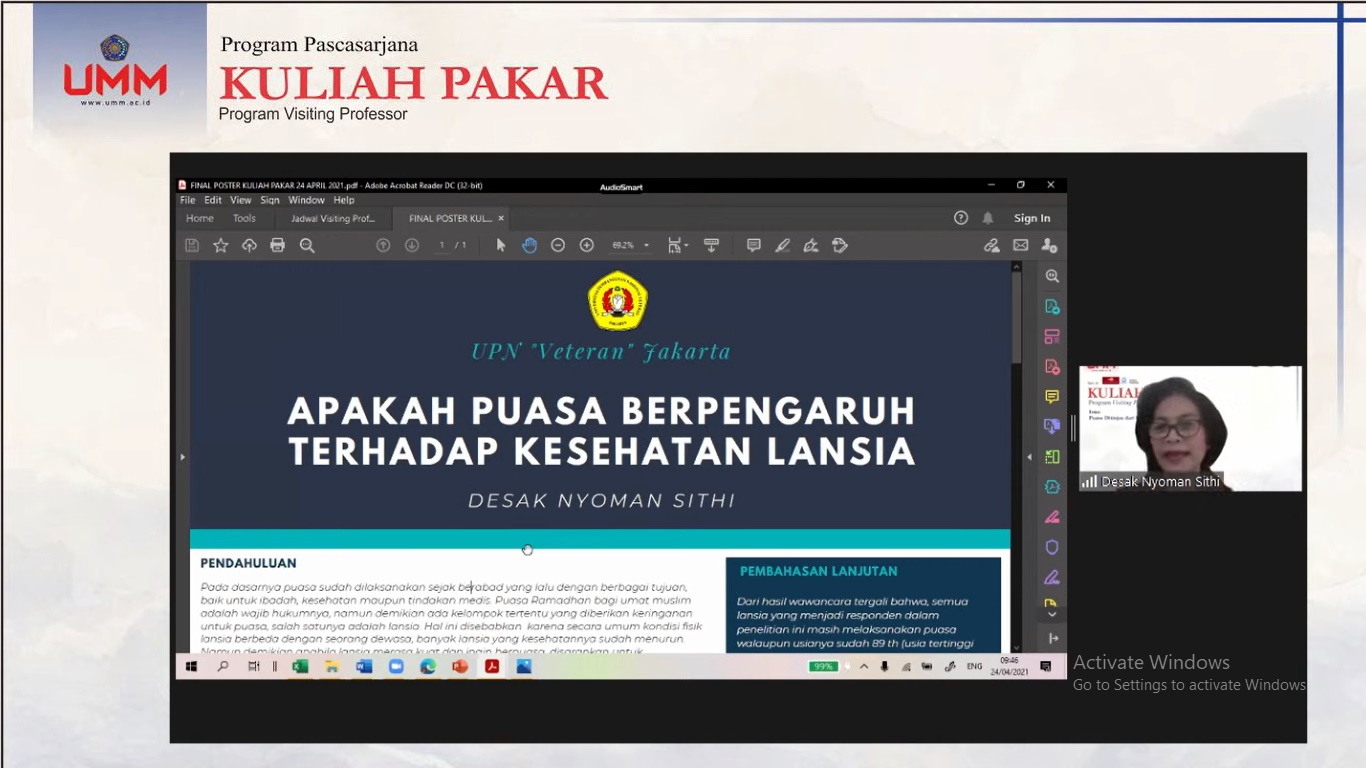The image size is (1366, 768).
Task: Open the View menu
Action: click(240, 200)
